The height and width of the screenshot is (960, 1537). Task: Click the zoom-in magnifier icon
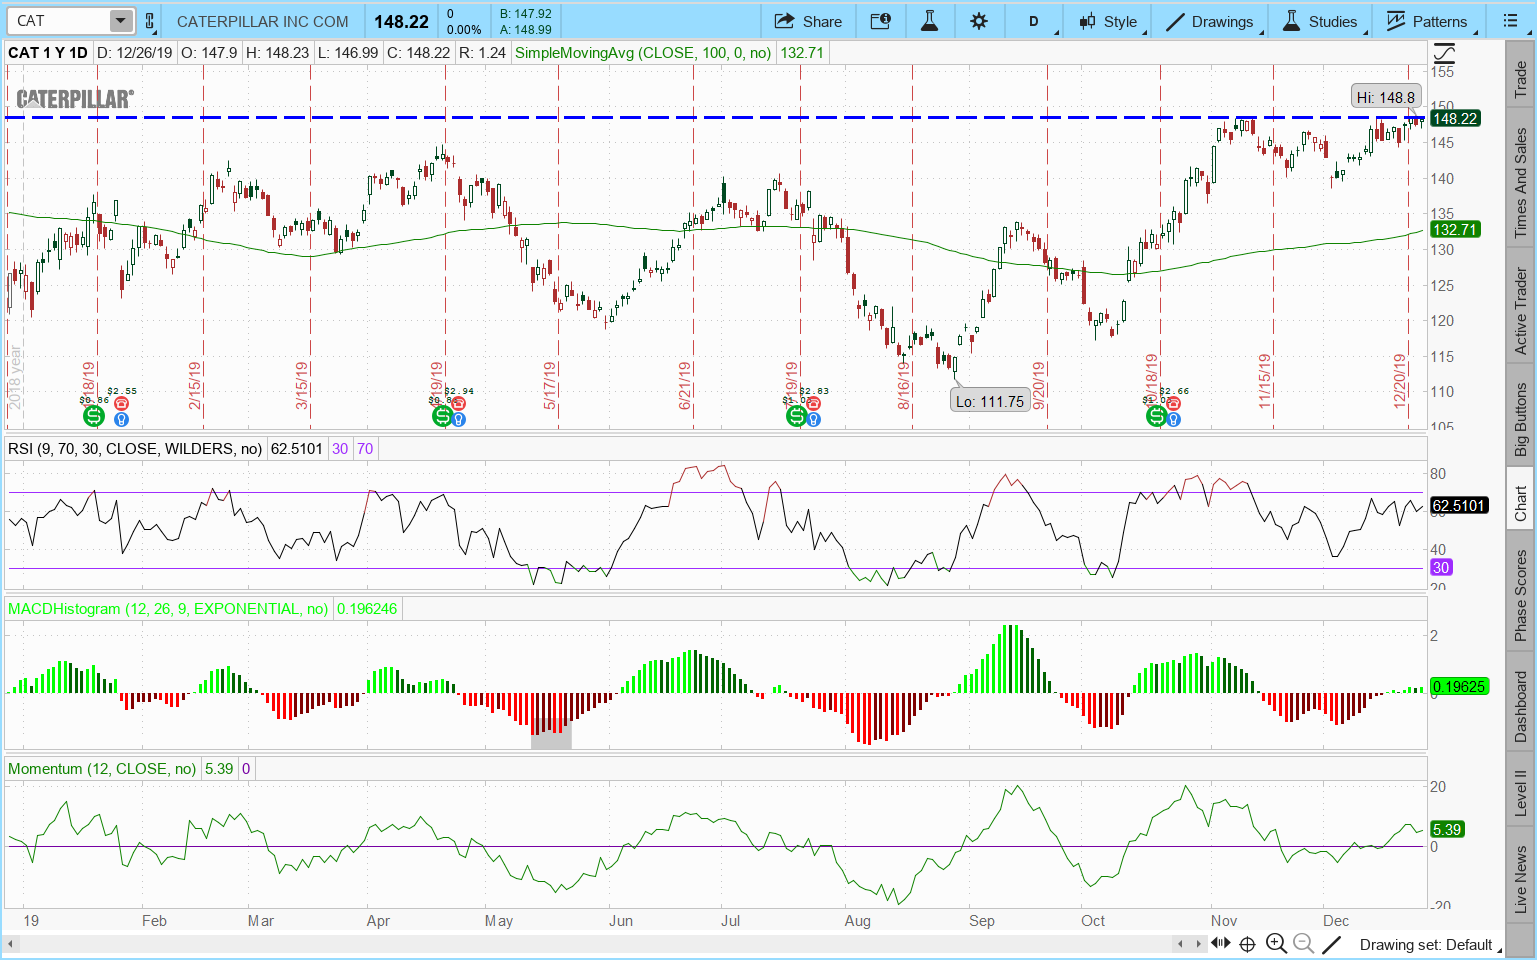pos(1276,943)
